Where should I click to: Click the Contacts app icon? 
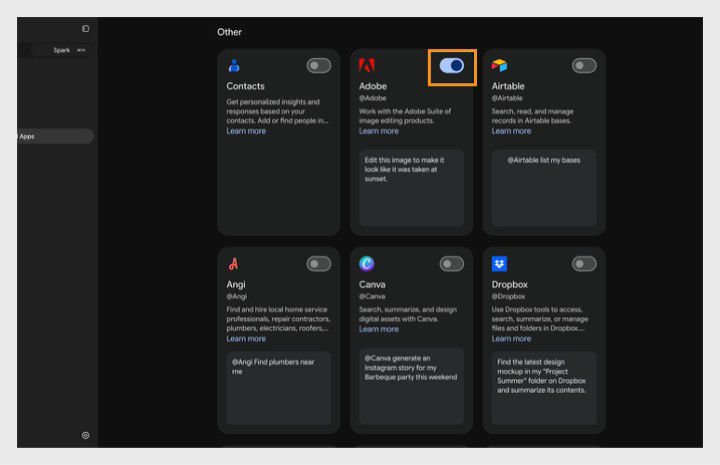tap(234, 66)
